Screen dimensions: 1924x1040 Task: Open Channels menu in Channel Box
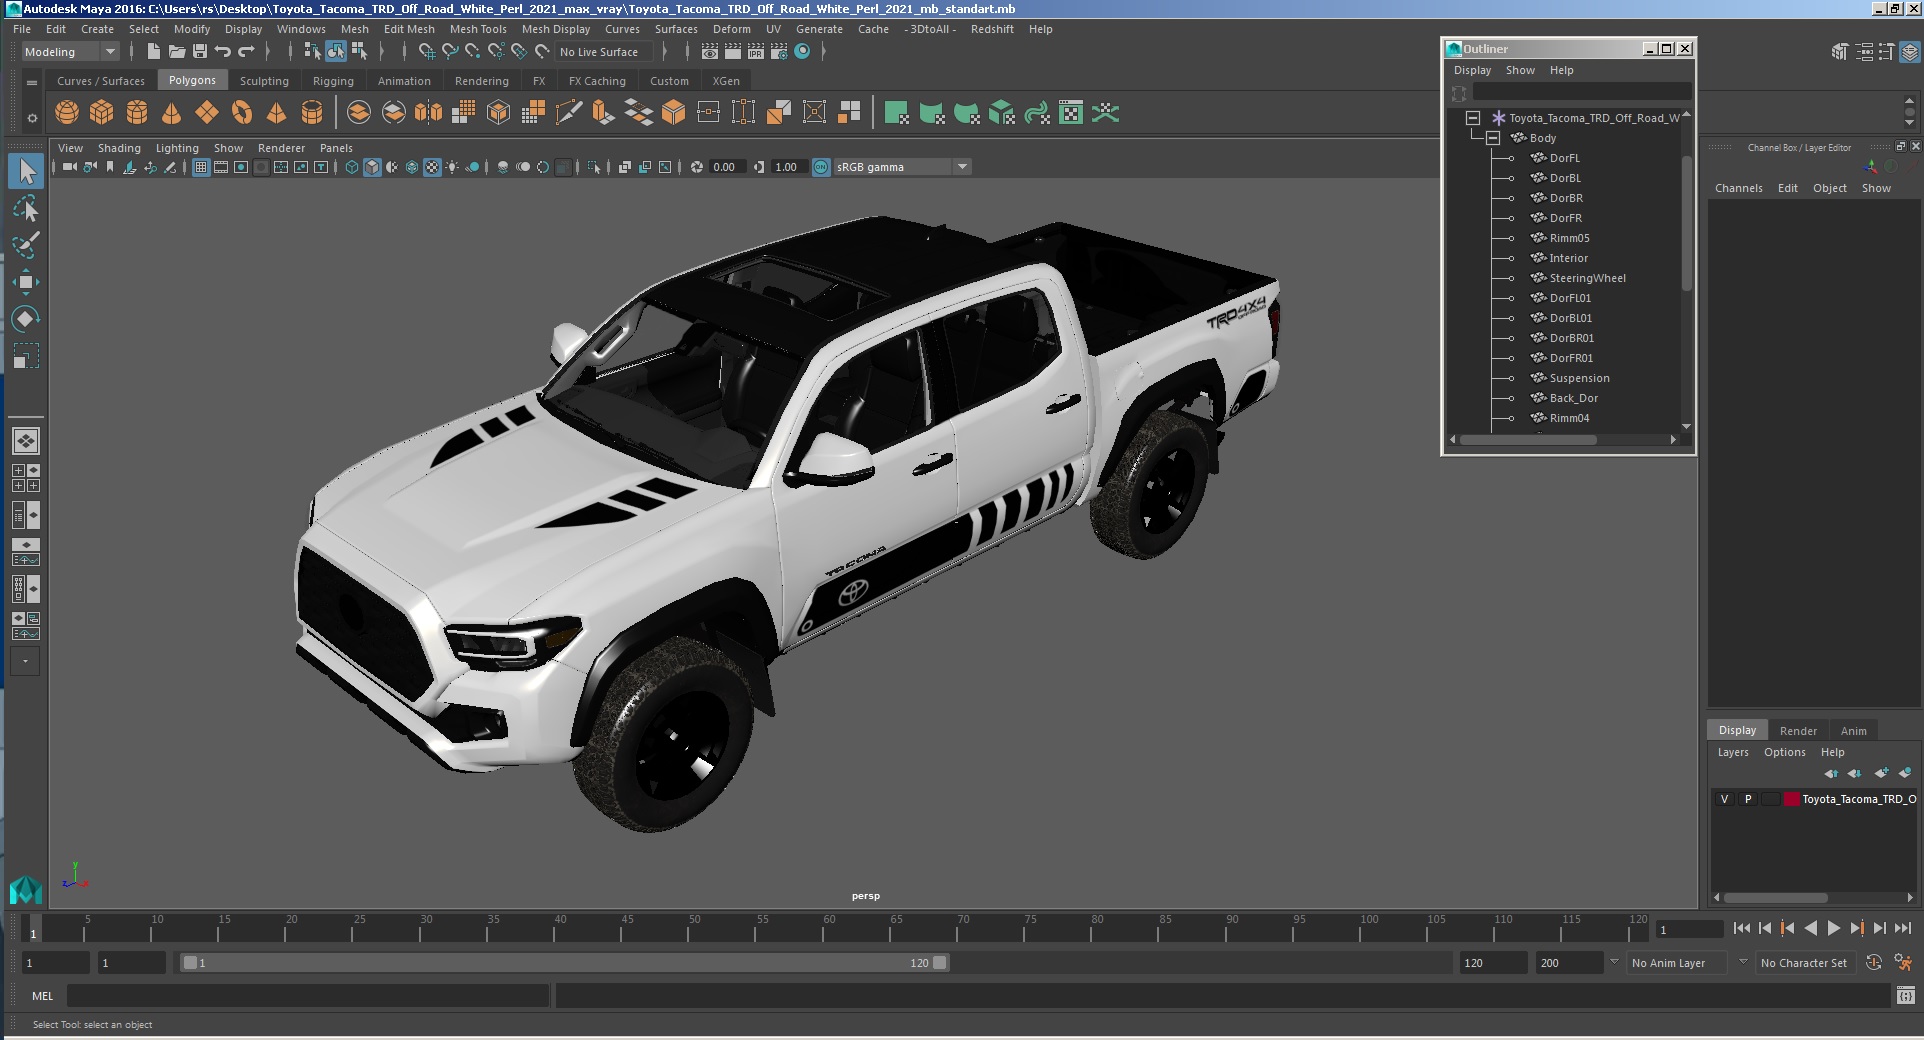pos(1738,188)
